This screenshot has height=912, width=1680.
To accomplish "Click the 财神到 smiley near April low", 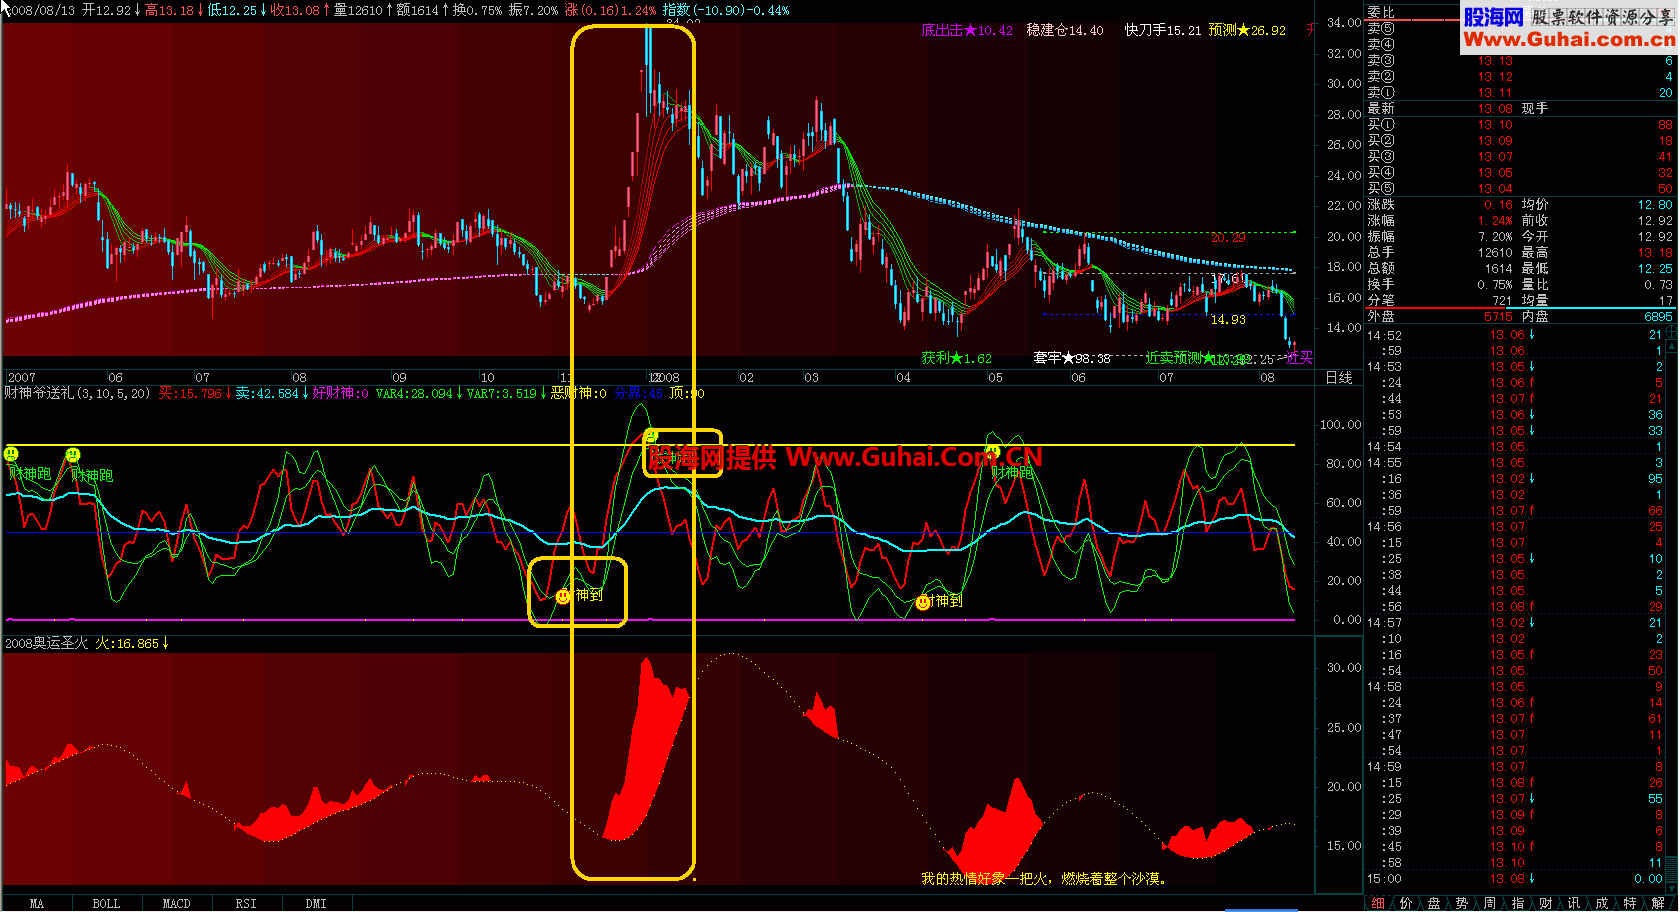I will coord(923,602).
